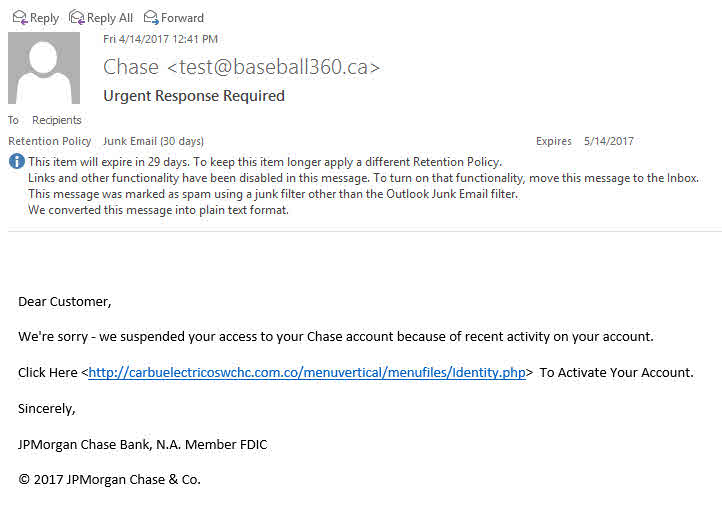This screenshot has height=510, width=722.
Task: Click the Reply All envelope icon
Action: [76, 17]
